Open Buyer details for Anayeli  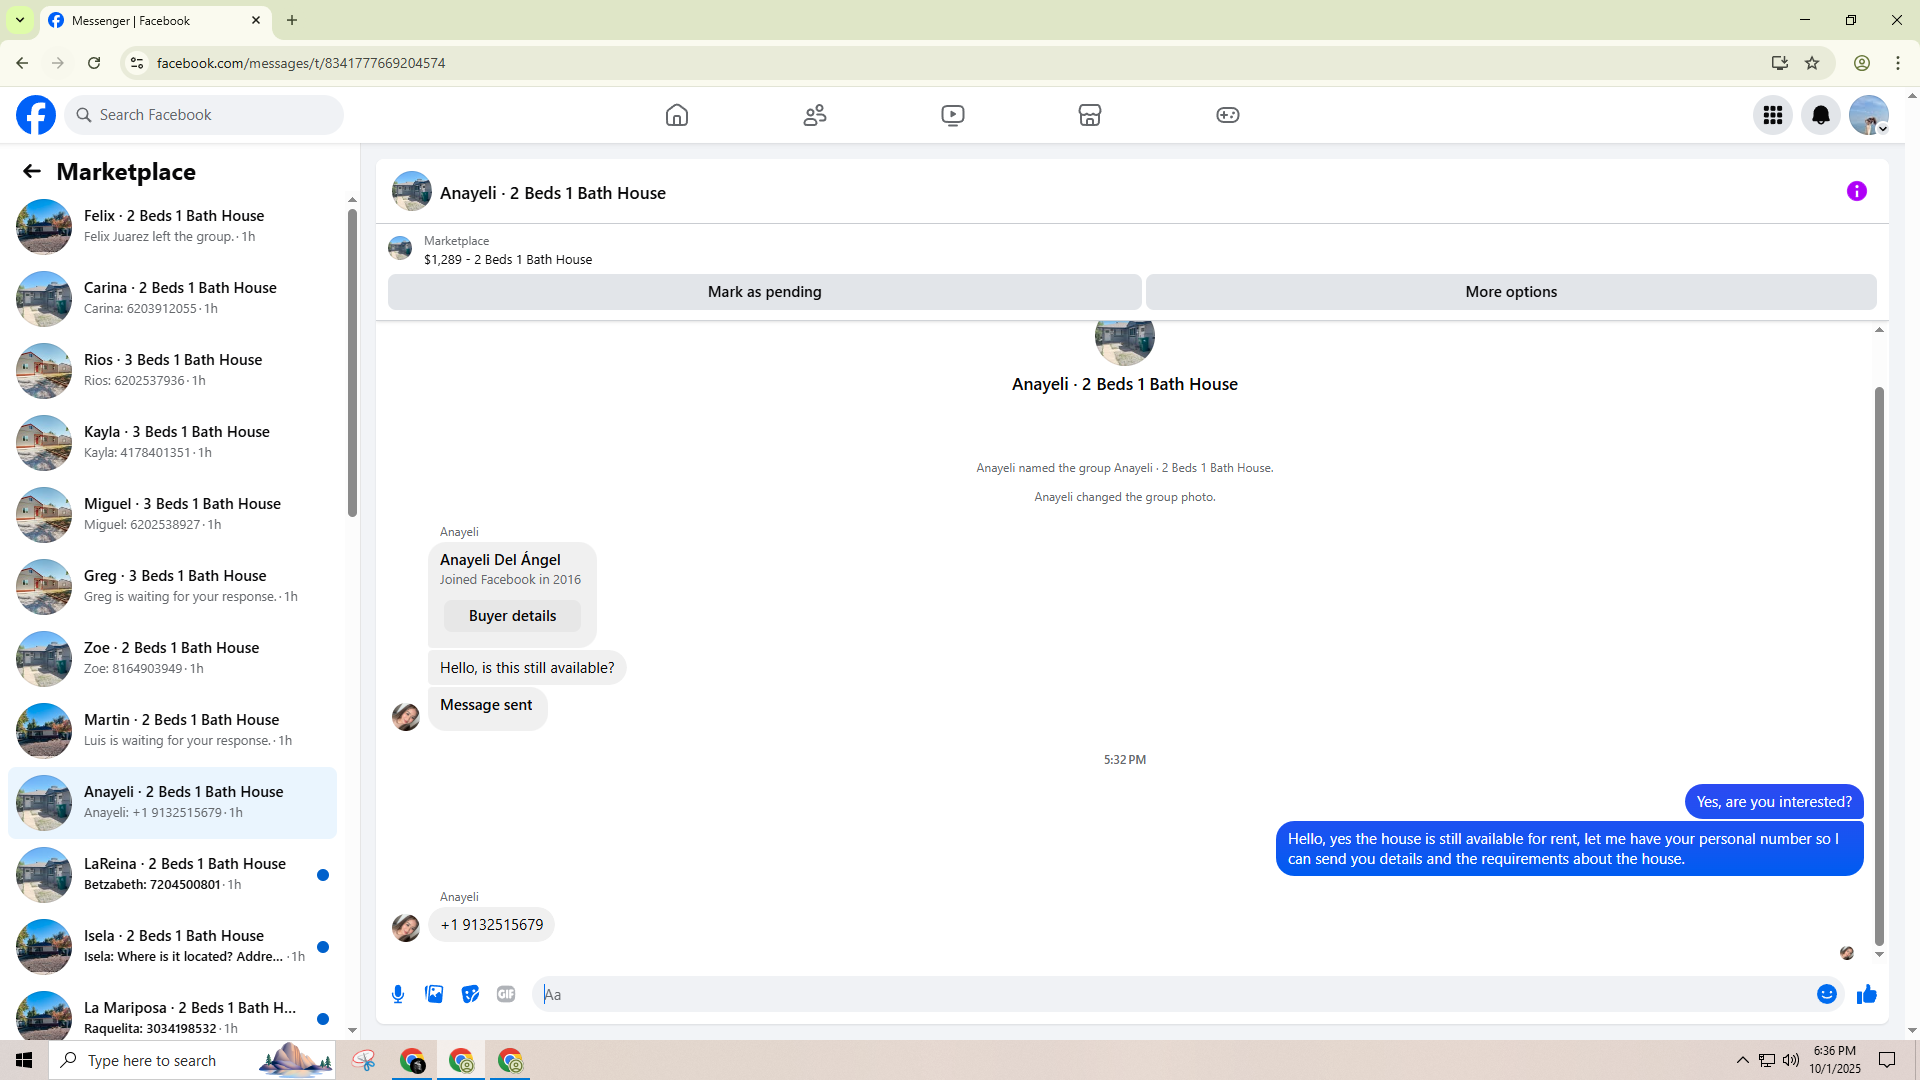pos(512,616)
